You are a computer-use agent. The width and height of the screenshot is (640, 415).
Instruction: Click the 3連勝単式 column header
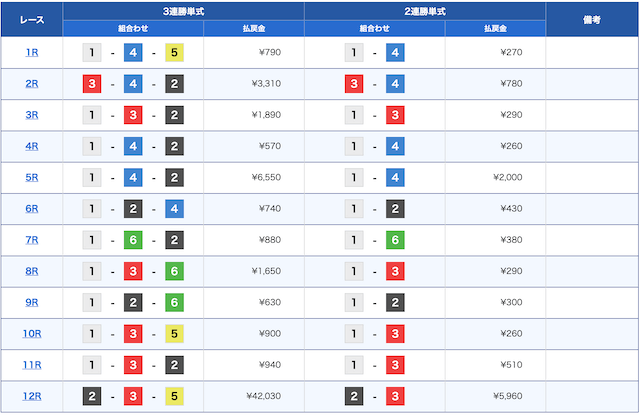click(183, 11)
